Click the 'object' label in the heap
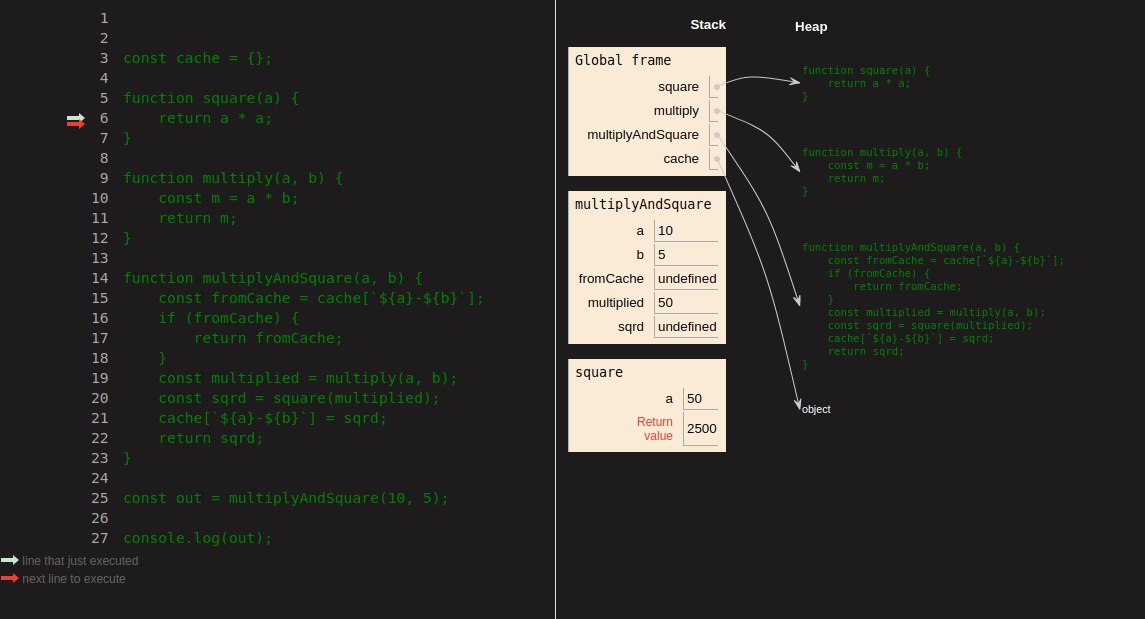The width and height of the screenshot is (1145, 619). pos(816,410)
